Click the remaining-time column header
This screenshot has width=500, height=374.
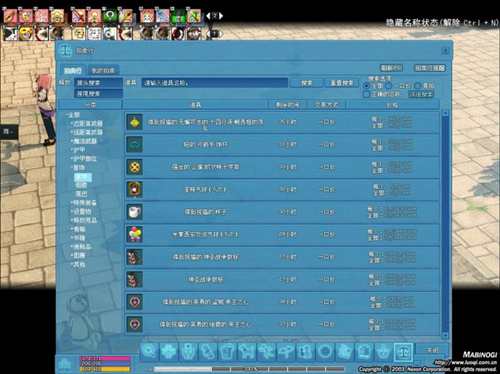coord(287,105)
